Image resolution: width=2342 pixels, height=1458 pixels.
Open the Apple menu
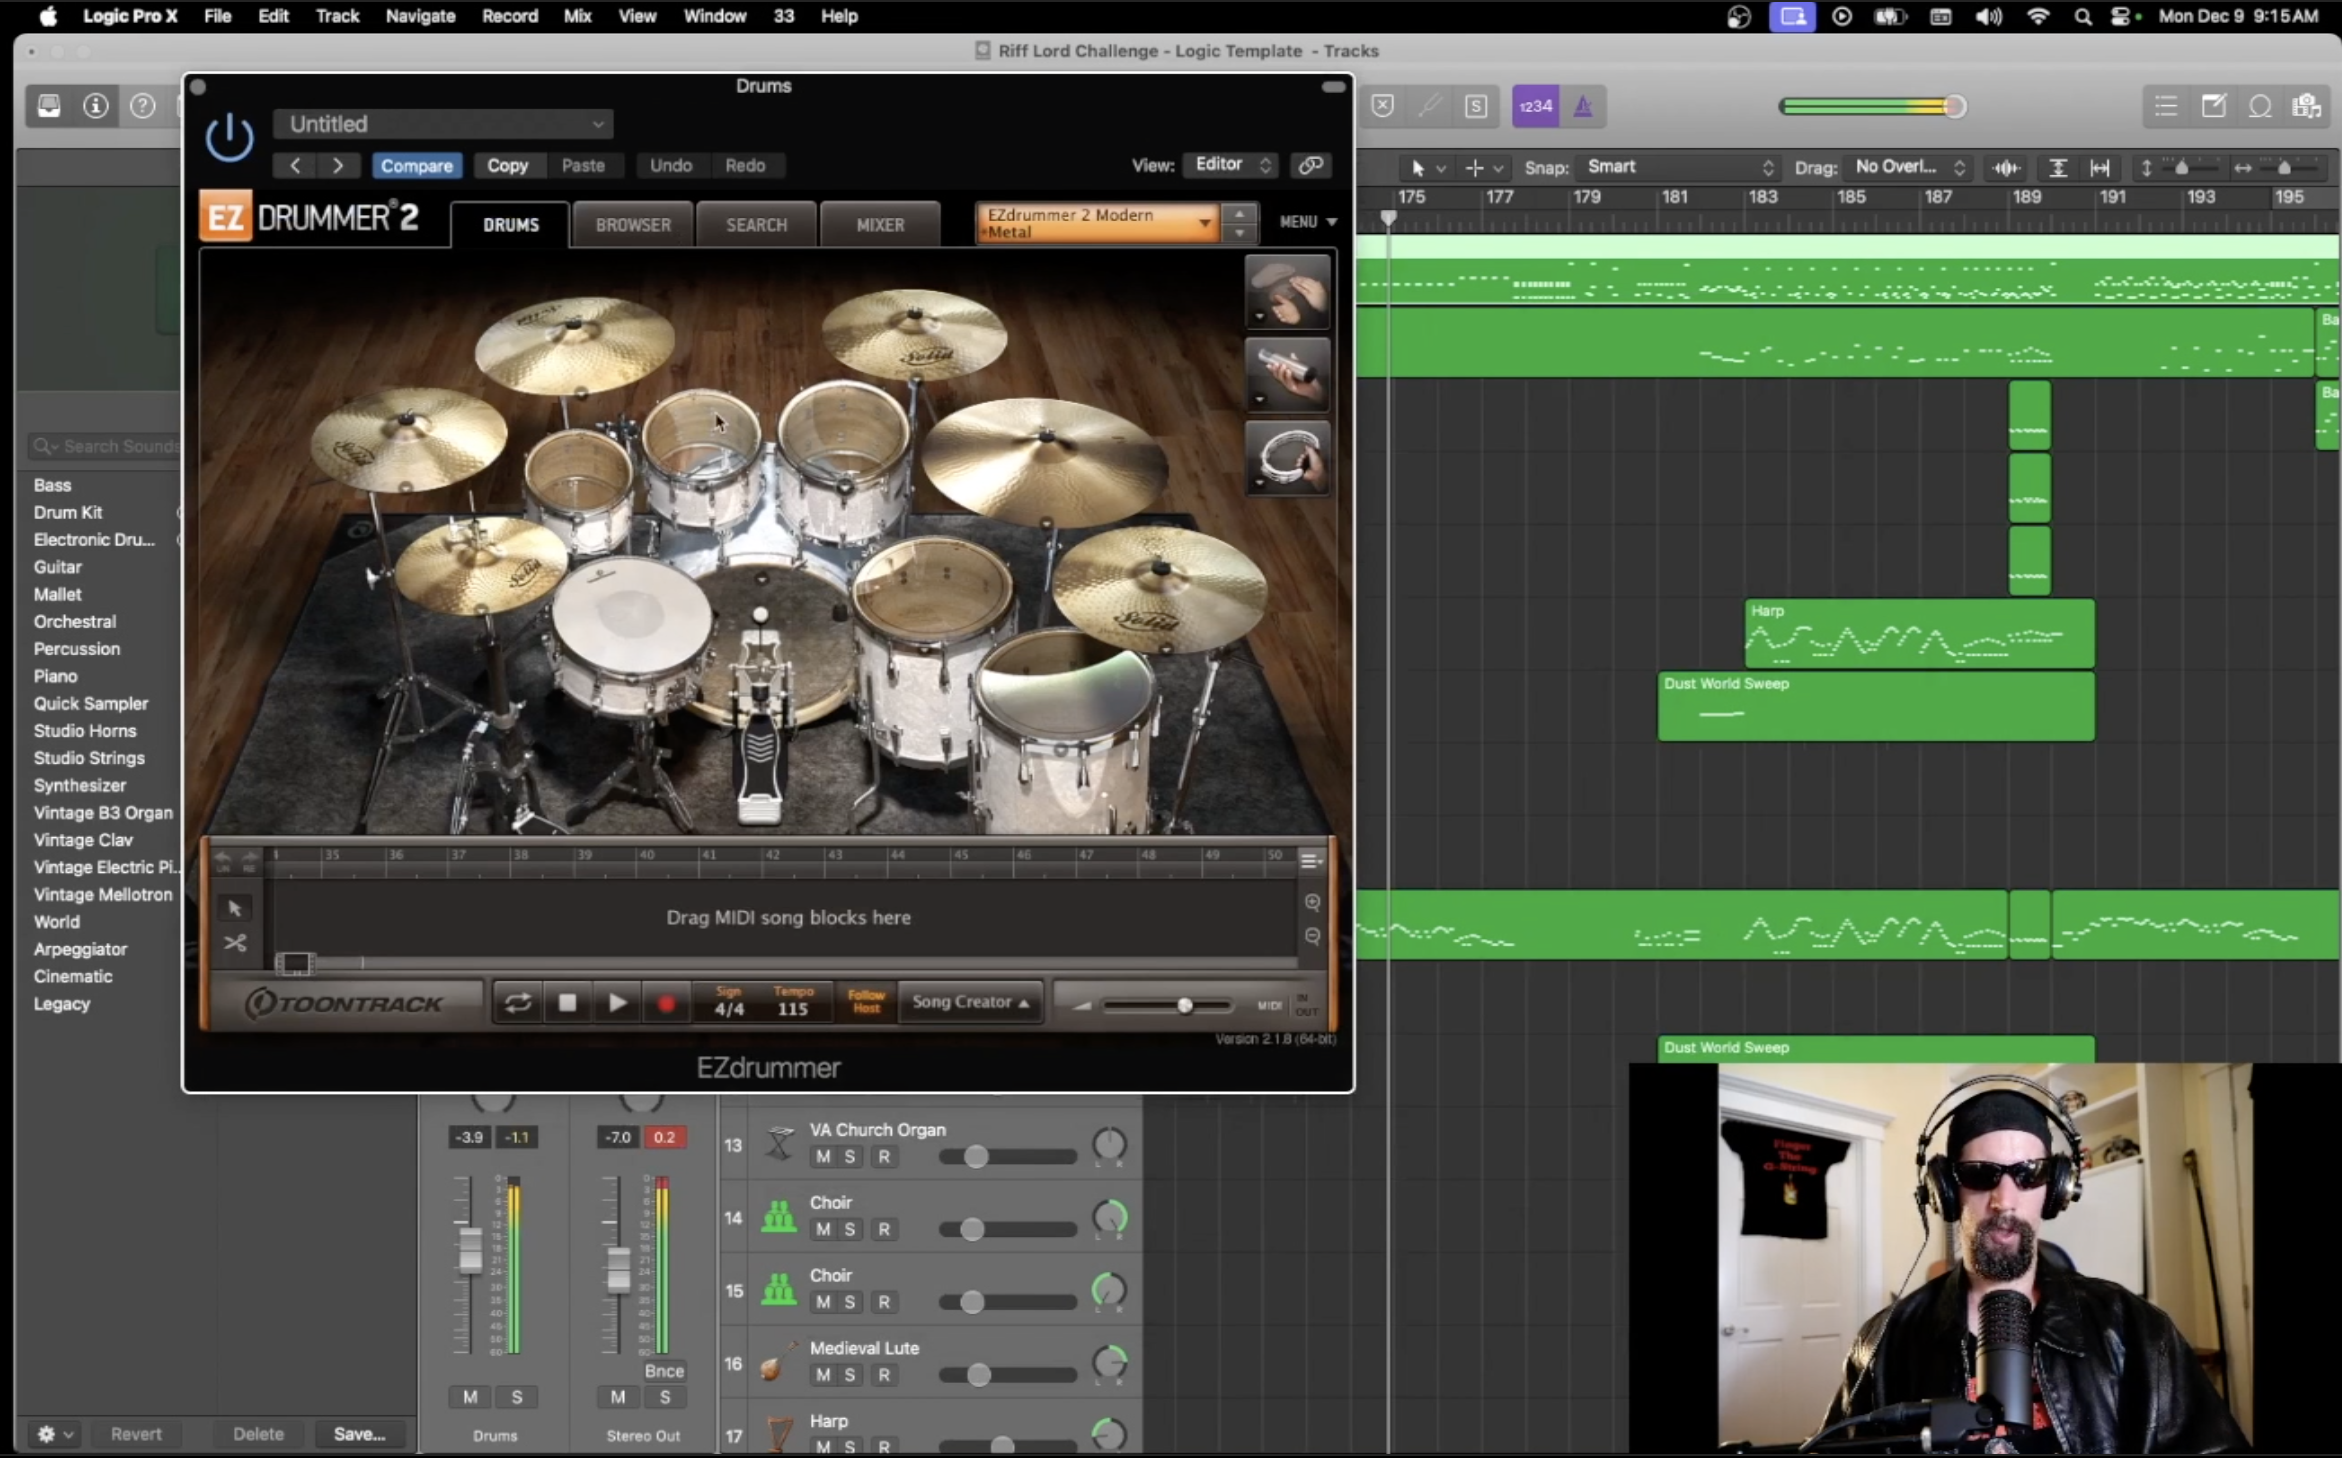[48, 16]
